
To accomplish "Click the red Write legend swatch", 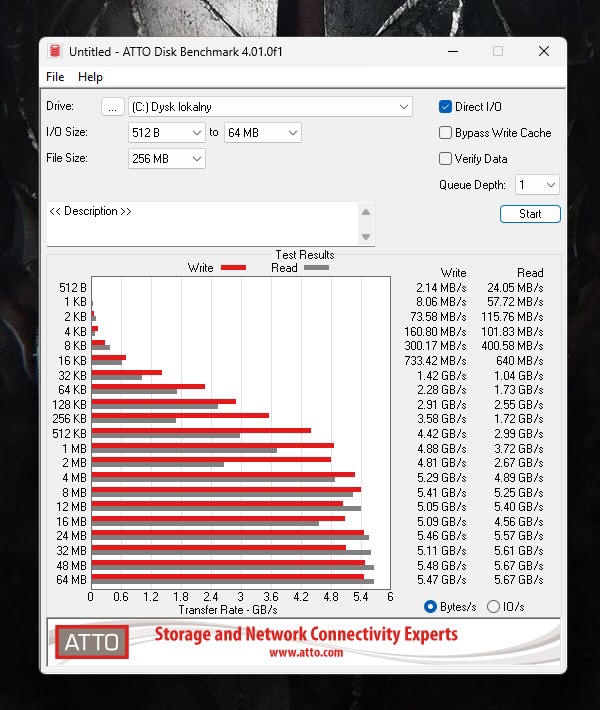I will coord(233,268).
